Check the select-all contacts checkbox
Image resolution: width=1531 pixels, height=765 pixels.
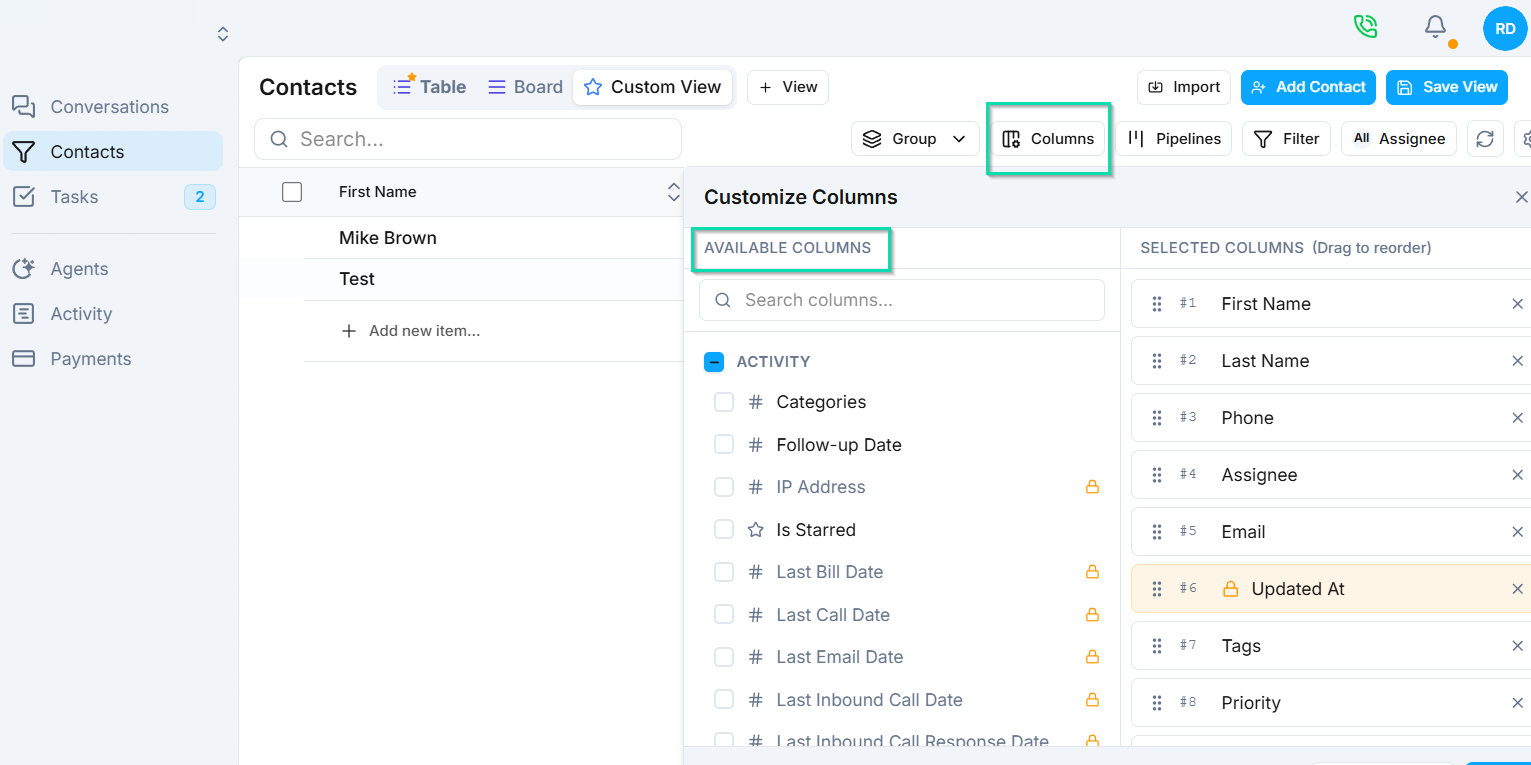(292, 192)
